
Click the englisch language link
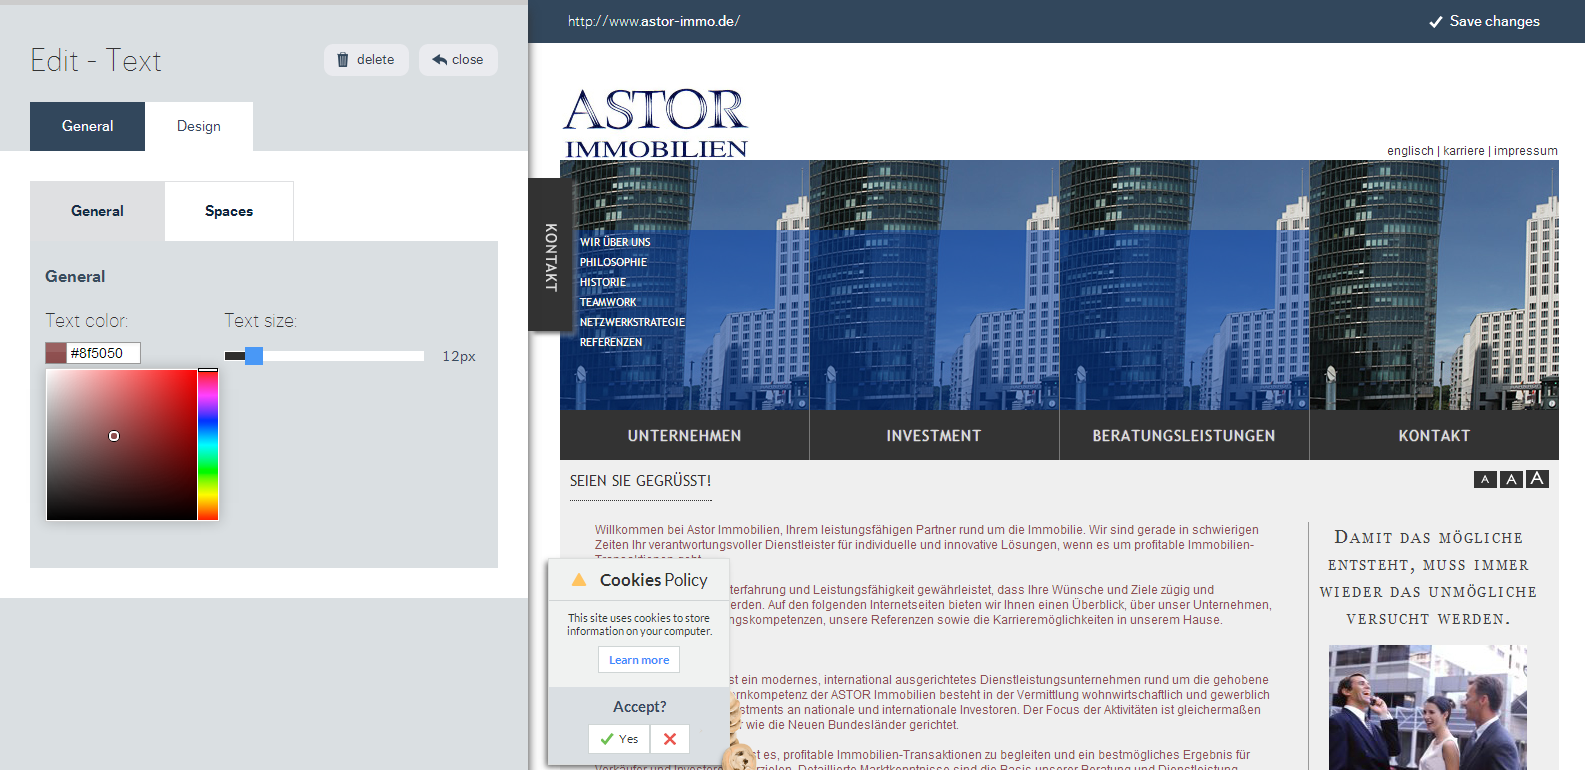click(1410, 151)
